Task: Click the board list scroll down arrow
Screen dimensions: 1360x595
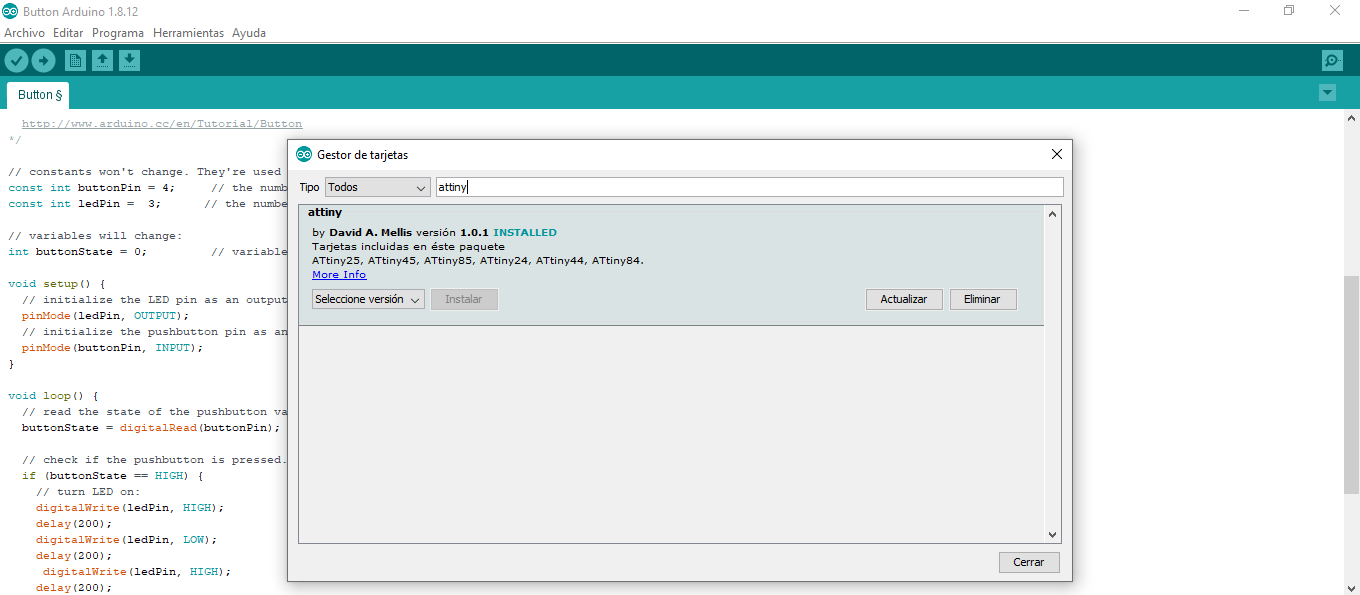Action: coord(1052,536)
